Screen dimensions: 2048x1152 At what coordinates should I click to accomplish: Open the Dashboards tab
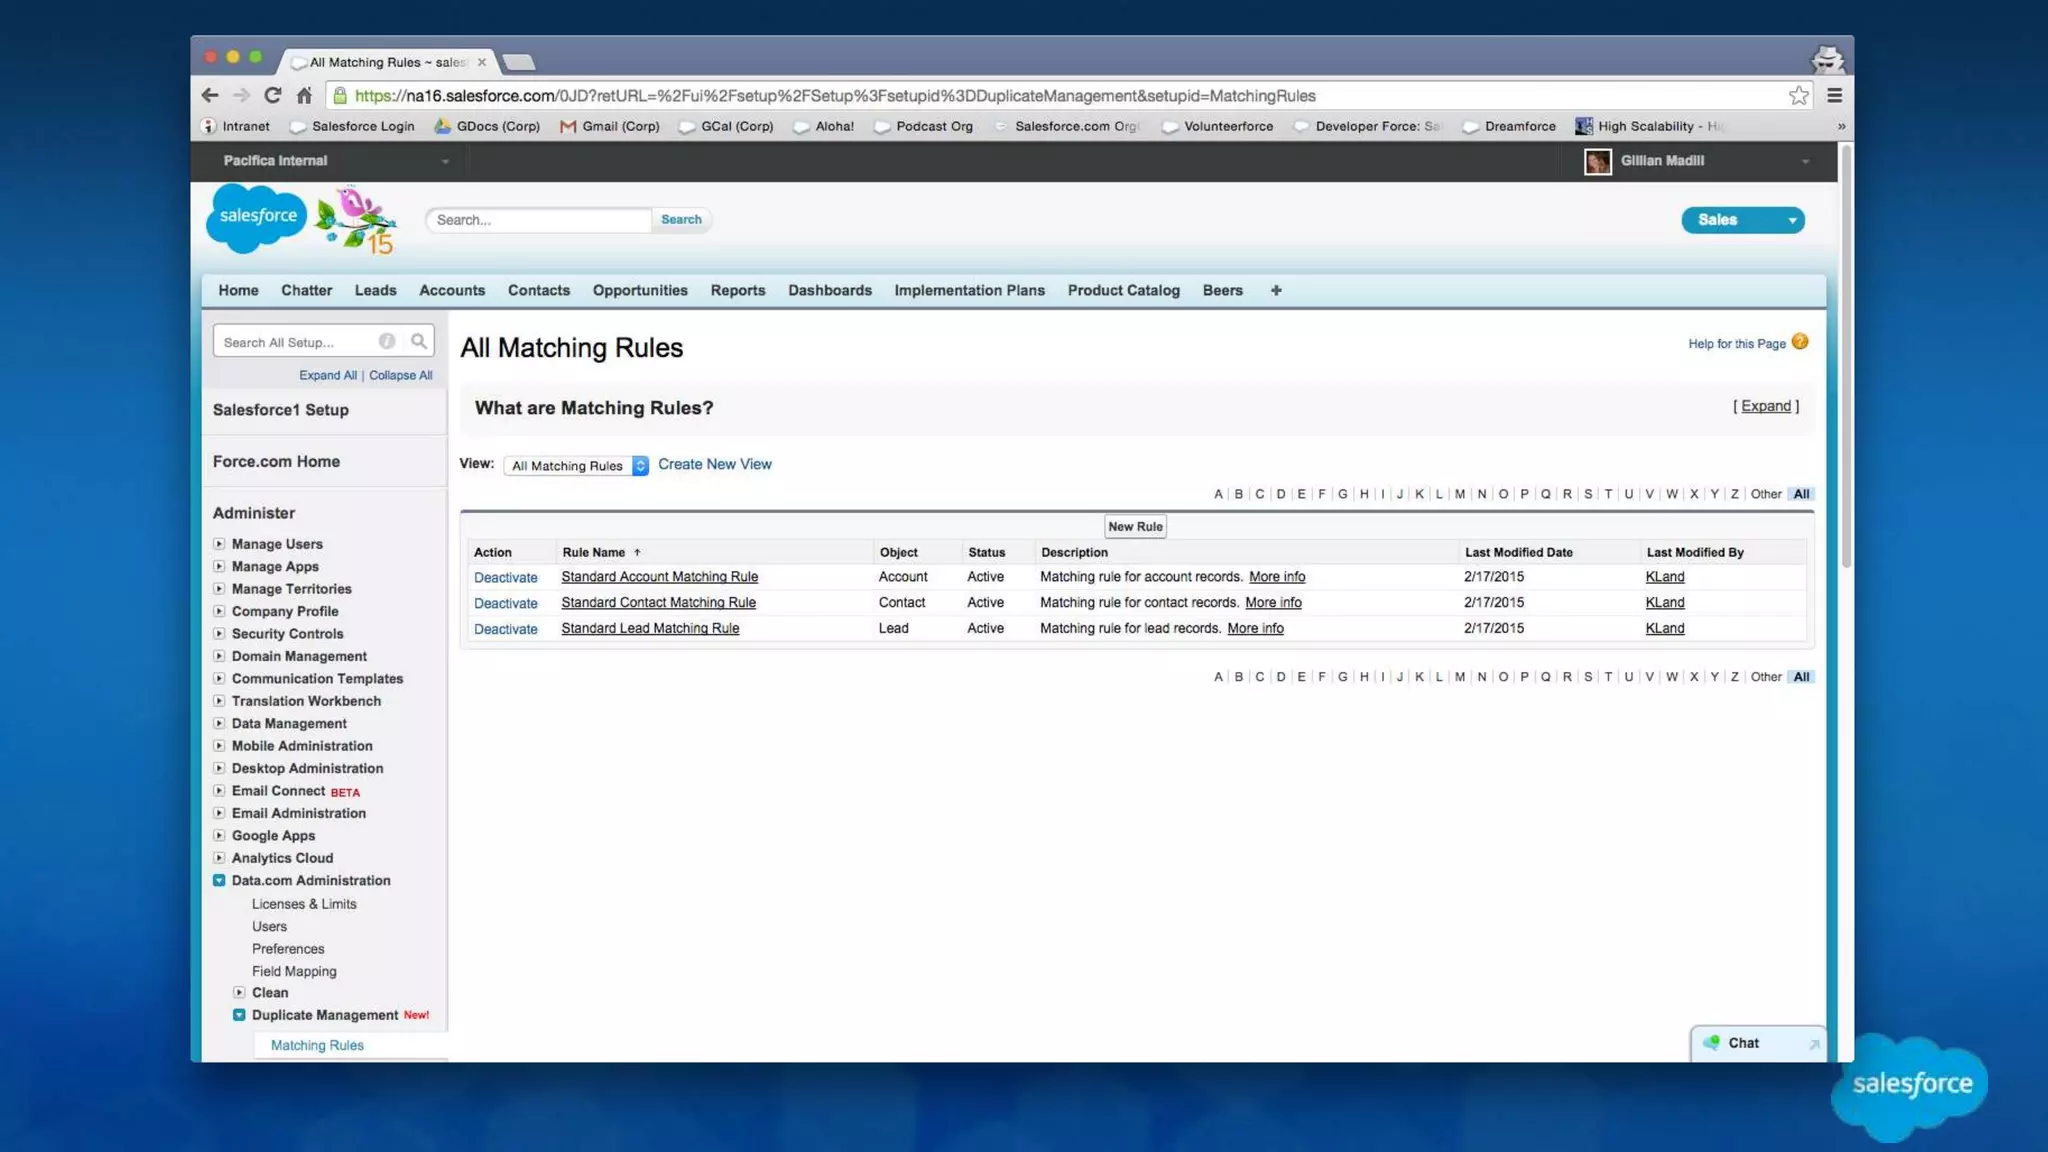pos(829,291)
